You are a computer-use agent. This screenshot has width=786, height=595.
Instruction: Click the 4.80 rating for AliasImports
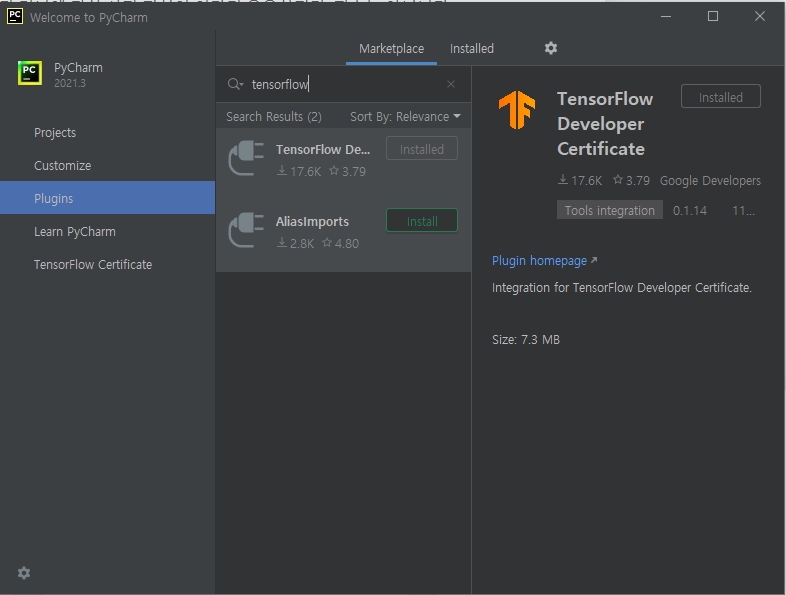pos(347,244)
